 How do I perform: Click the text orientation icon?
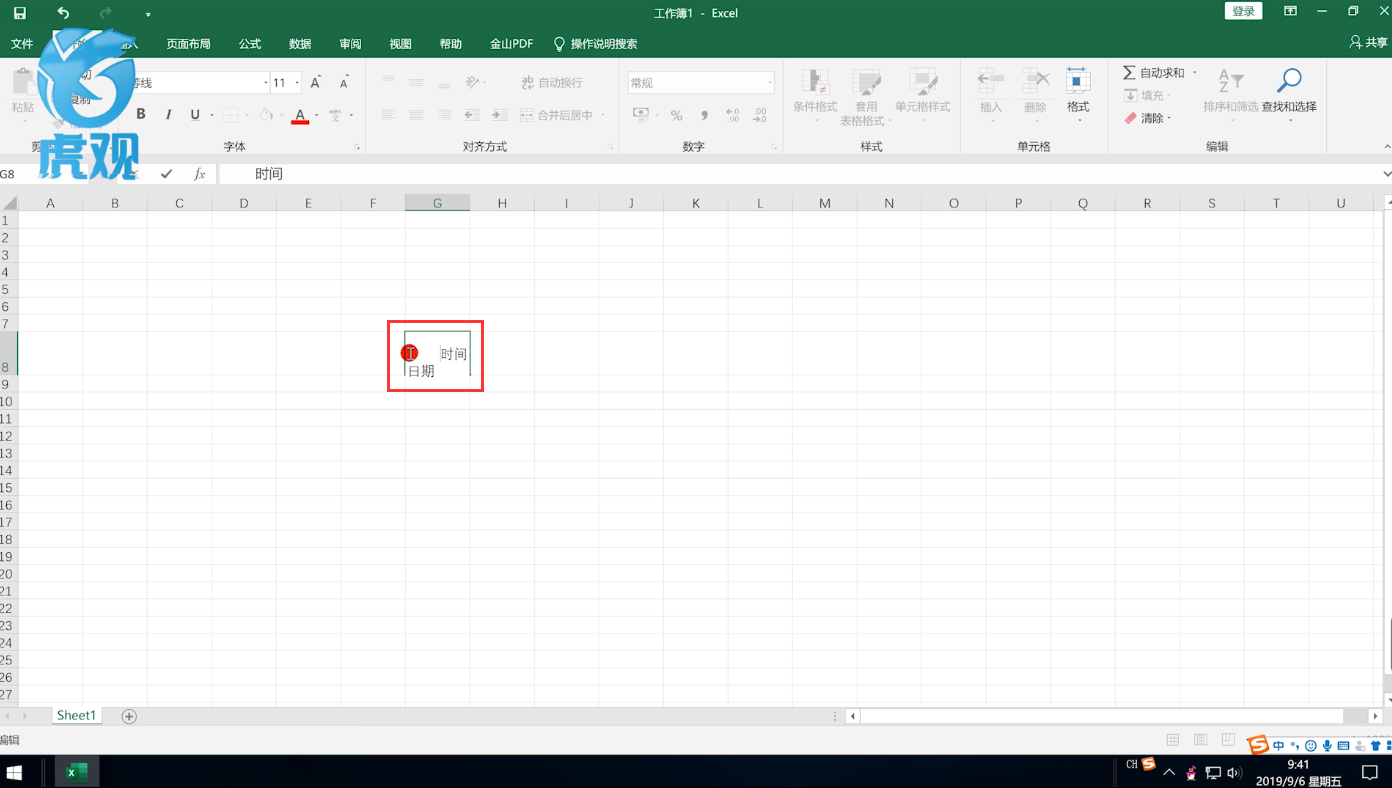tap(473, 82)
